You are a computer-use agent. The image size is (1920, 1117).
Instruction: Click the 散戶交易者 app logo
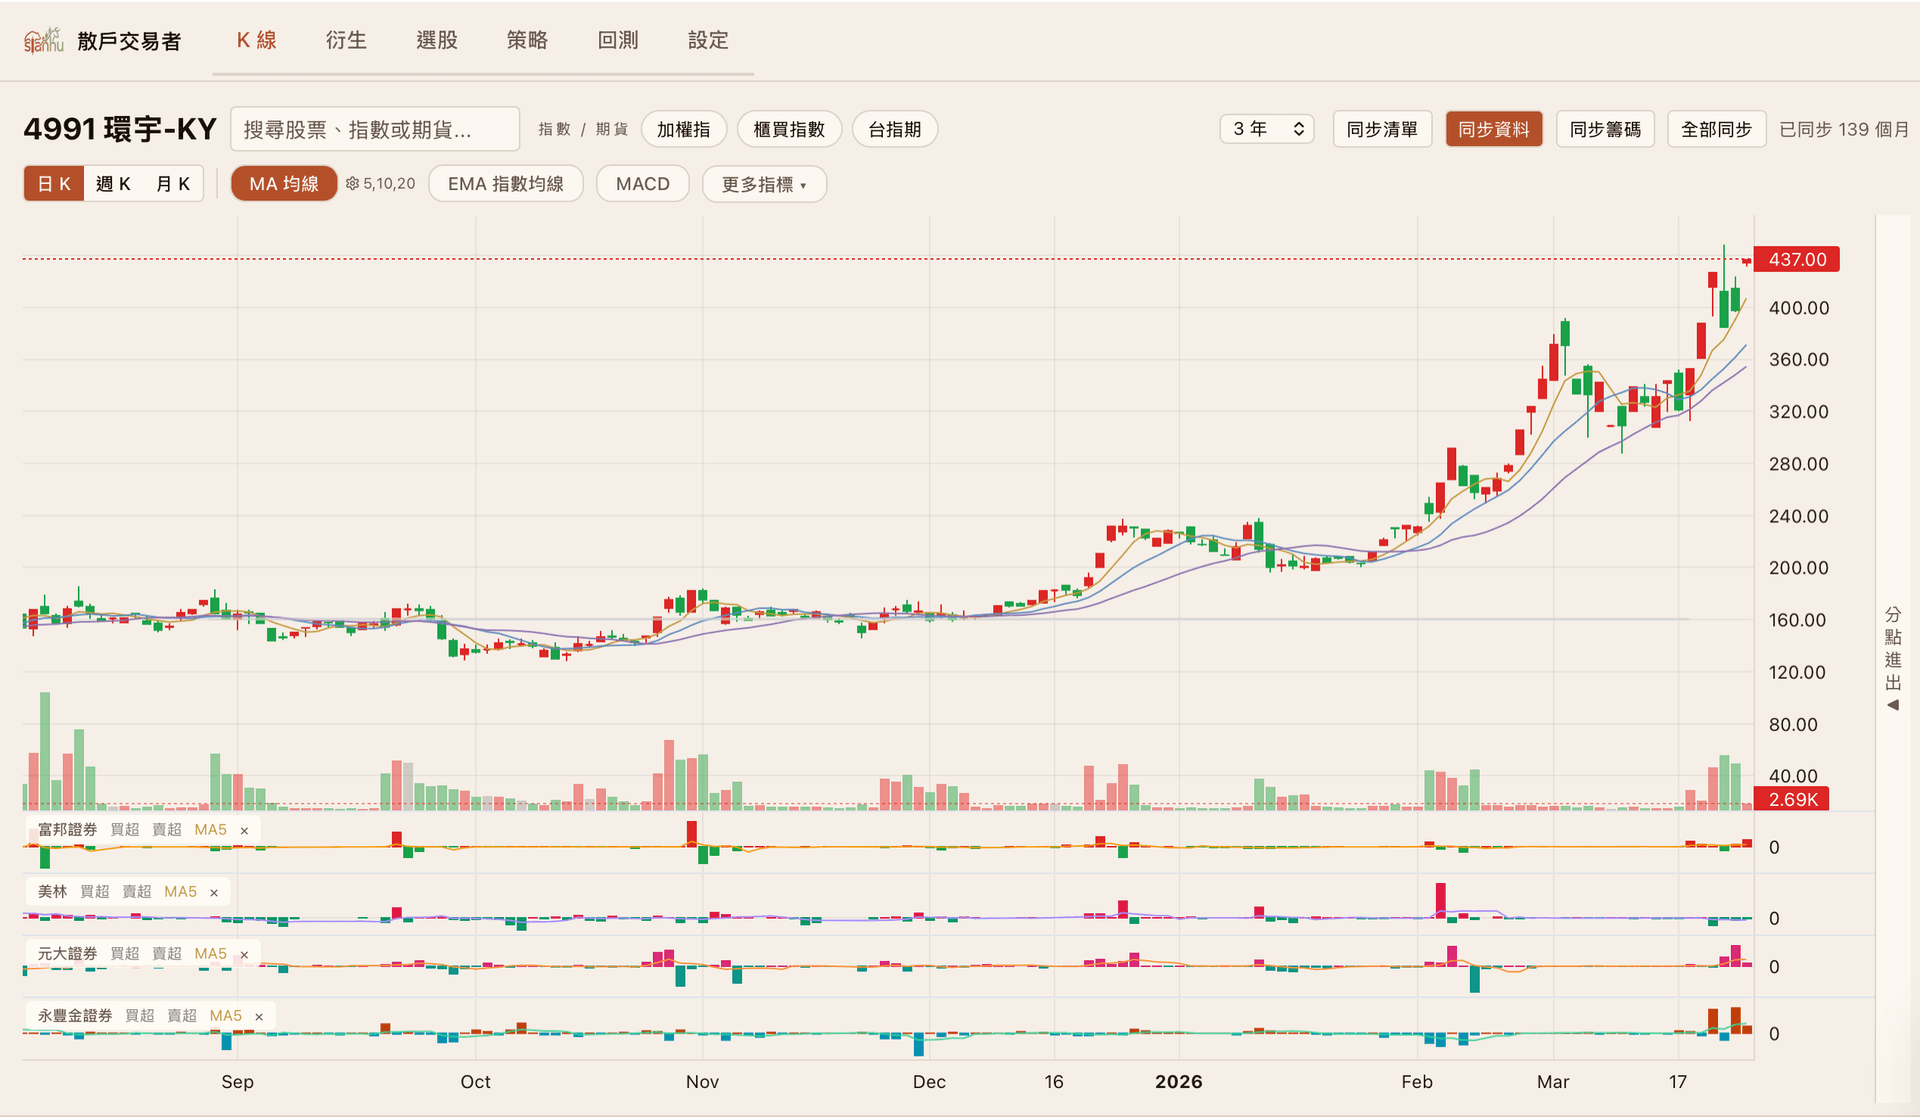point(44,41)
